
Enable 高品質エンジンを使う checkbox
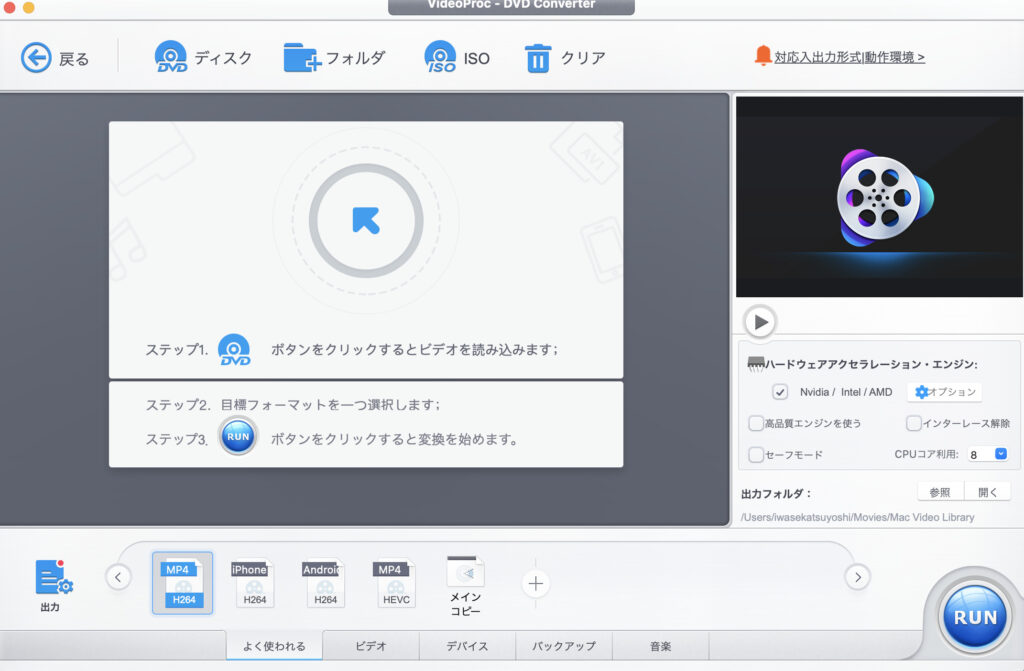pos(756,423)
